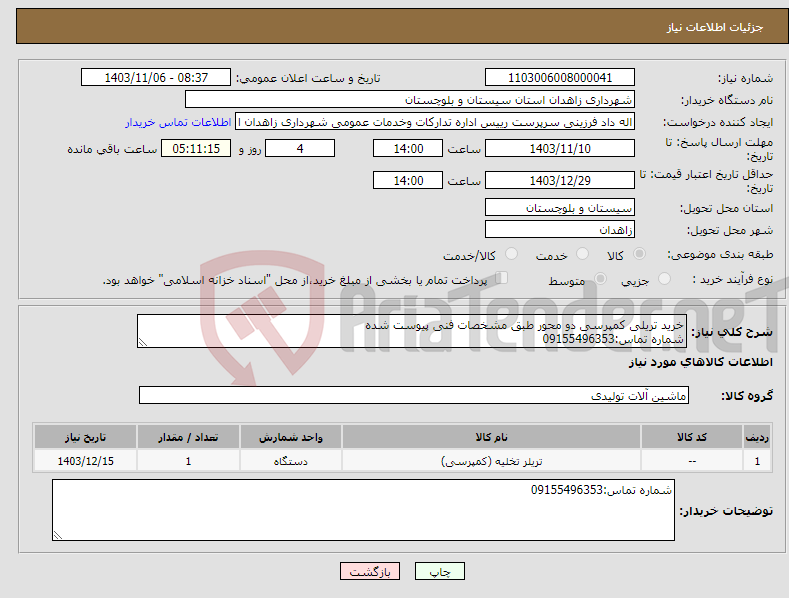789x598 pixels.
Task: Click the تاریخ نیاز column header
Action: (86, 437)
